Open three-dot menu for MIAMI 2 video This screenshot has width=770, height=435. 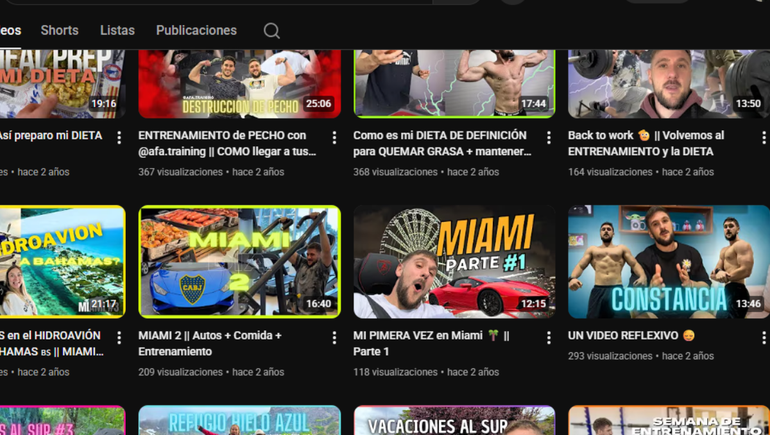tap(334, 338)
